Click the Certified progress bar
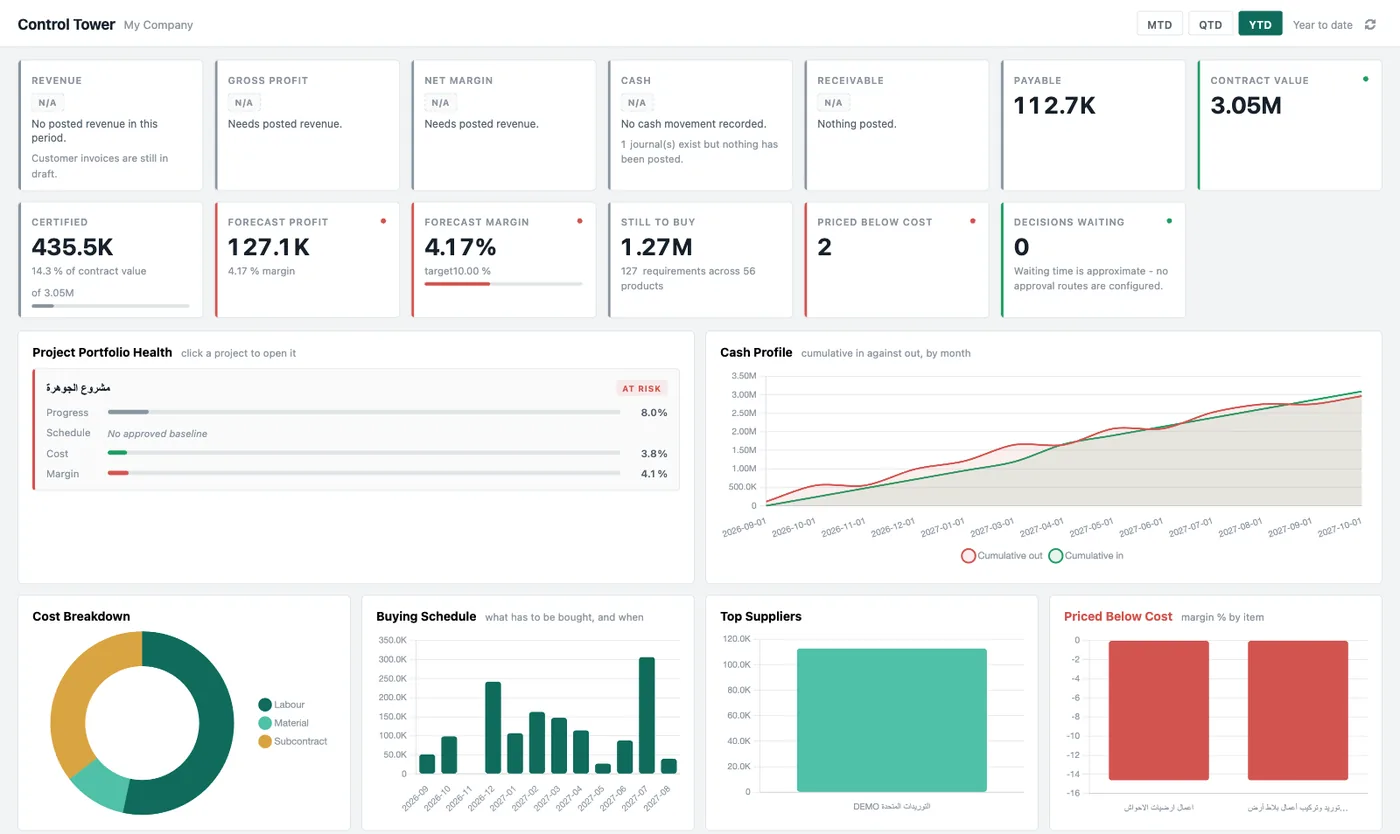 (x=110, y=306)
